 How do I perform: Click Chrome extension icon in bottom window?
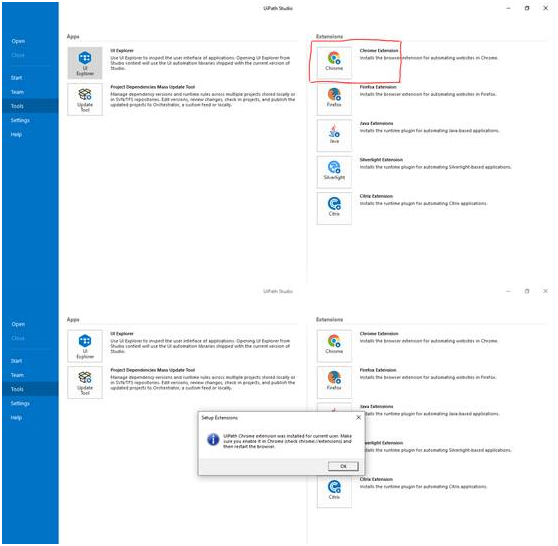tap(335, 346)
